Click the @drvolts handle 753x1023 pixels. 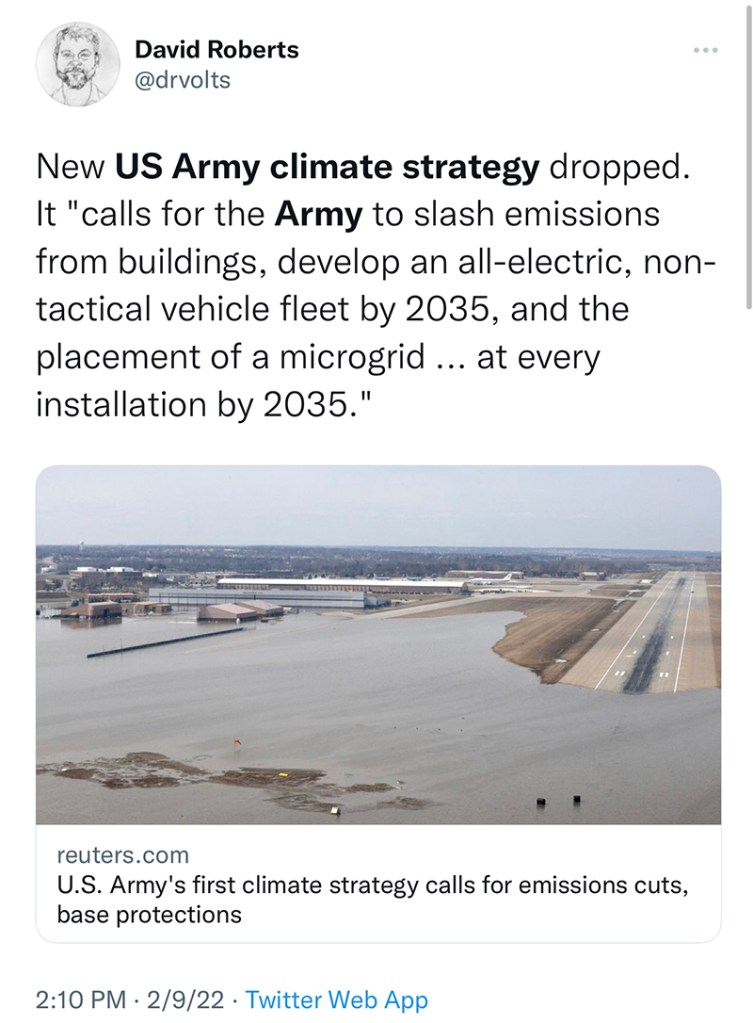coord(182,80)
